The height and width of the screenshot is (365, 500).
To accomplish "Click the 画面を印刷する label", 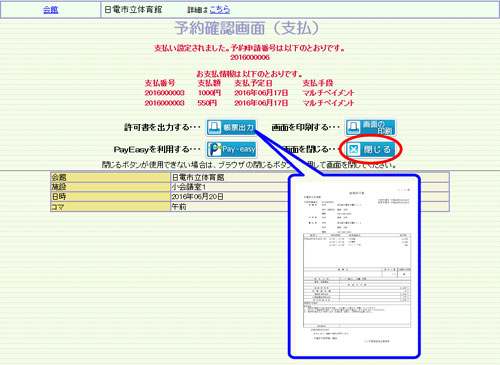I will tap(305, 127).
